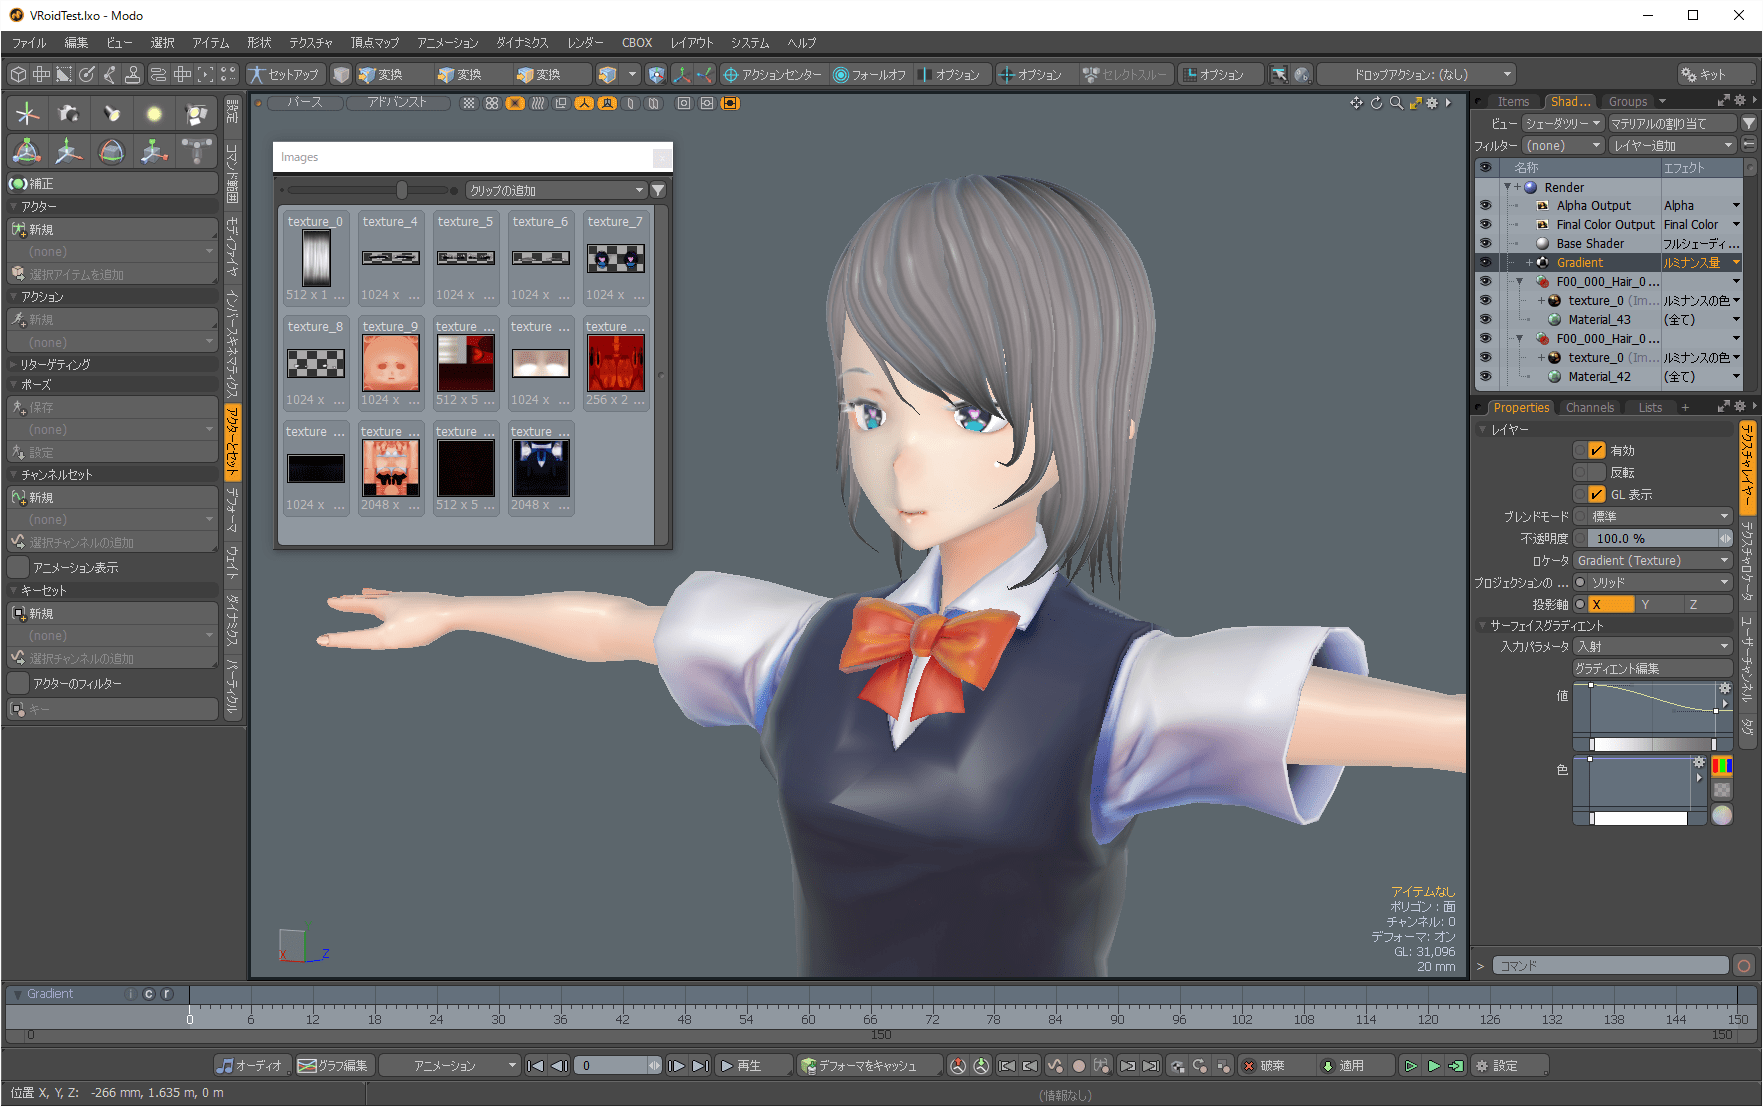The width and height of the screenshot is (1763, 1107).
Task: Toggle visibility eye of Base Shader
Action: [x=1485, y=243]
